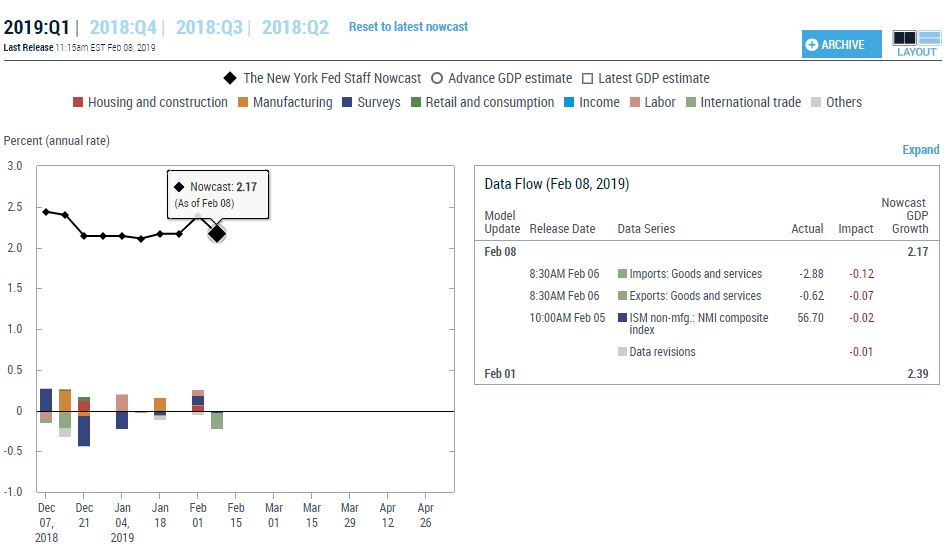Viewport: 948px width, 556px height.
Task: Click the black diamond Nowcast legend marker
Action: coord(229,78)
